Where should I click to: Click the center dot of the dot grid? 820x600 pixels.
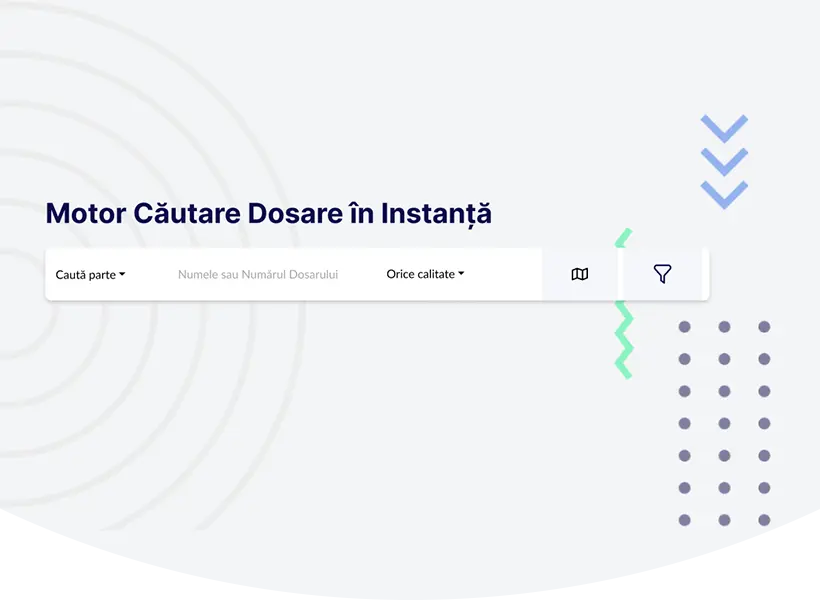(724, 423)
